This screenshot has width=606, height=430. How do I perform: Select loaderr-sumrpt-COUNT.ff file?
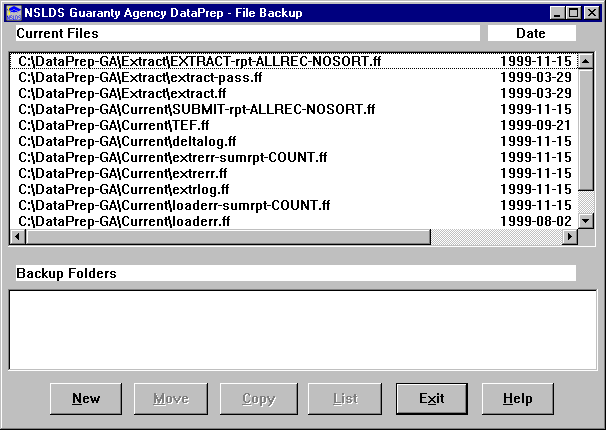[175, 205]
